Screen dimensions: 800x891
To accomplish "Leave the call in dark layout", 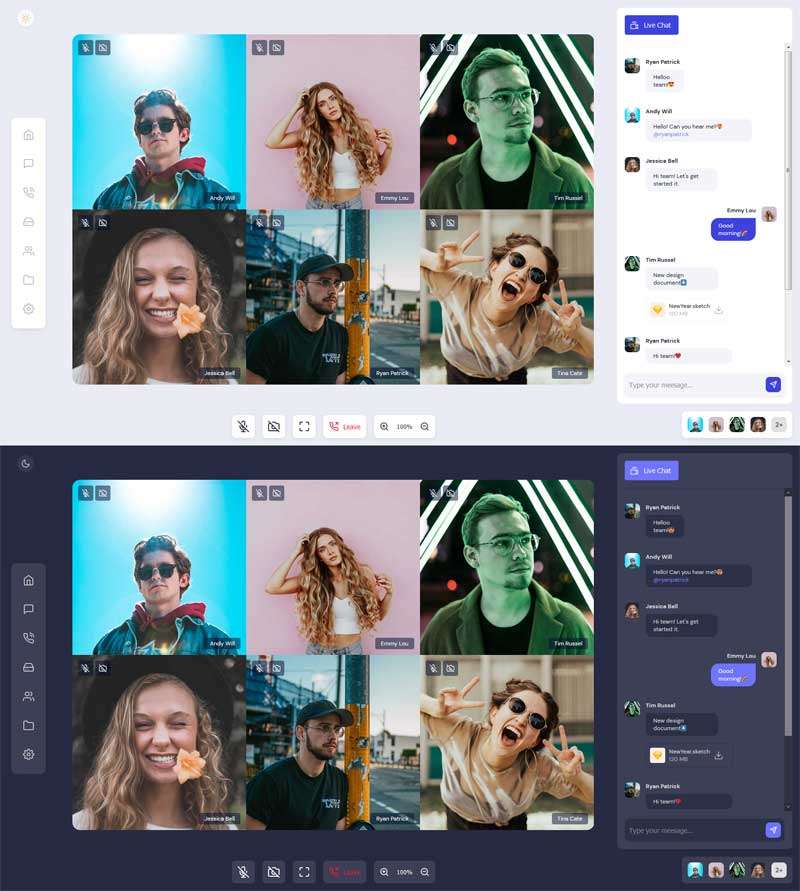I will click(x=345, y=872).
